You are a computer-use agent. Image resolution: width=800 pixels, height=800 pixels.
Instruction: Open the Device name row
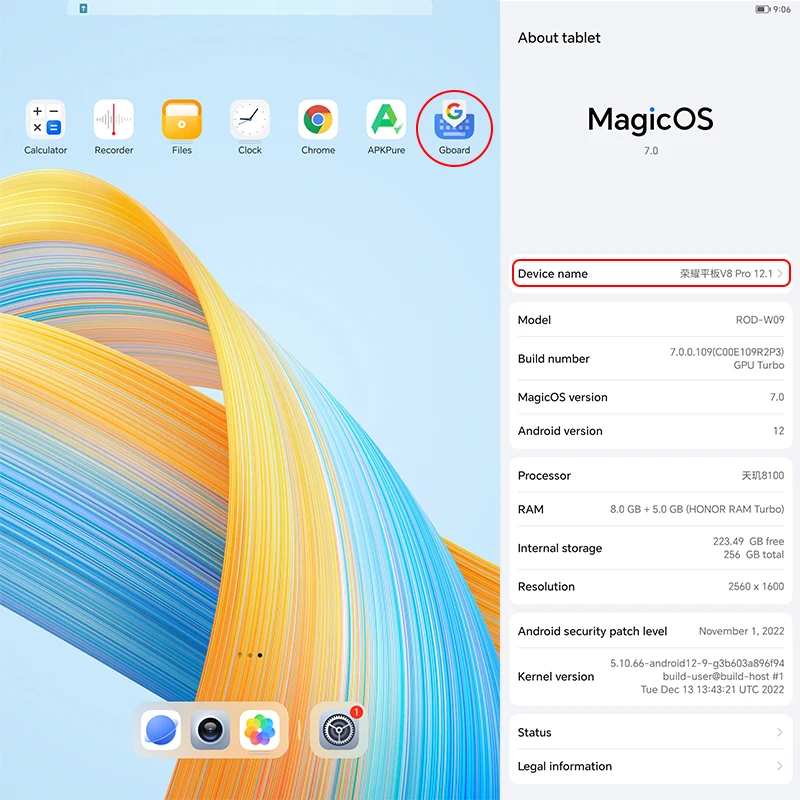[651, 273]
